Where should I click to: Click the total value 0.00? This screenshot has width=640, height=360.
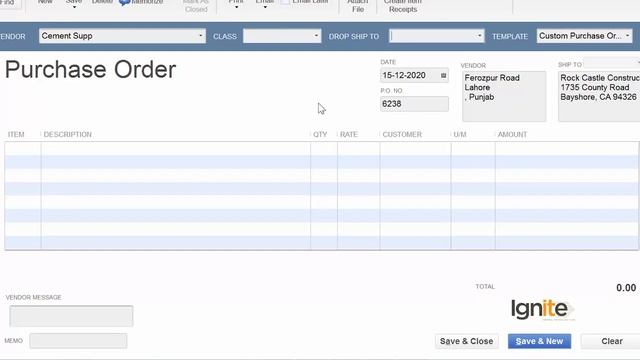tap(626, 288)
